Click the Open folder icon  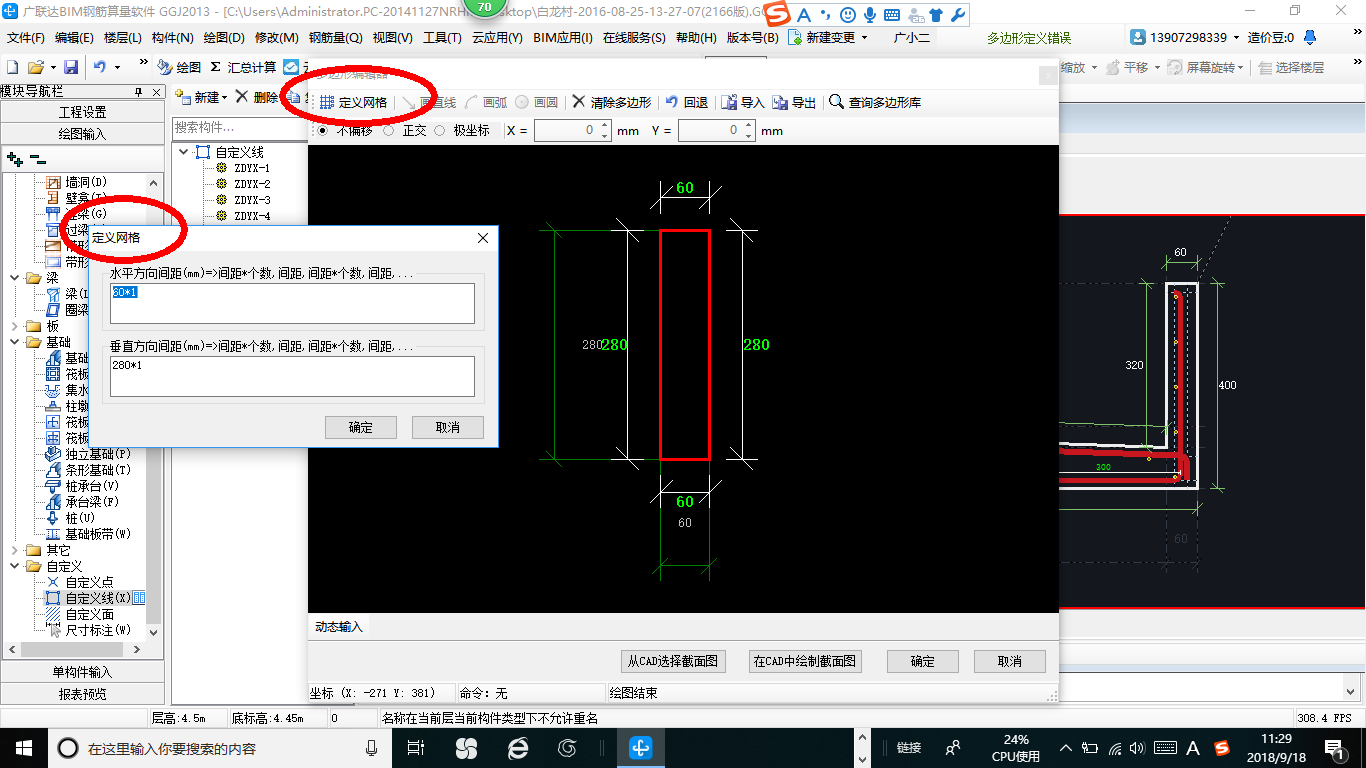click(36, 67)
